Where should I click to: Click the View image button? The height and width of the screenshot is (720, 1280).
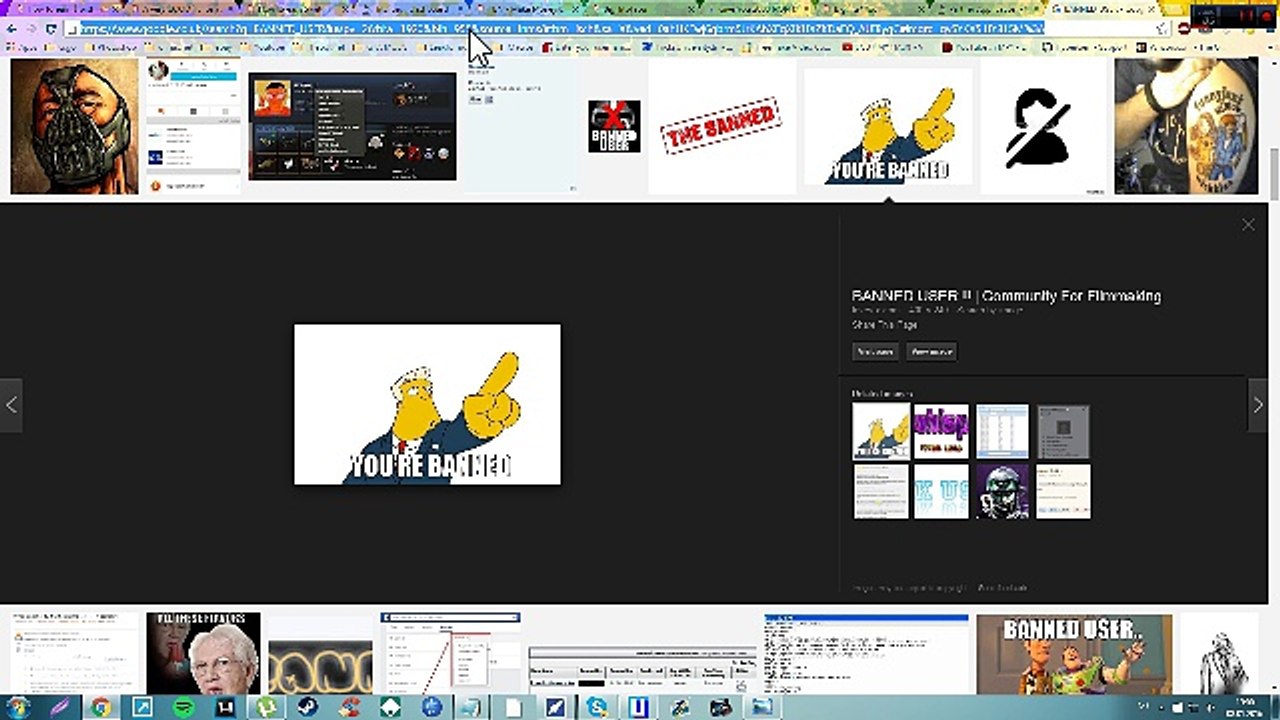[x=932, y=351]
